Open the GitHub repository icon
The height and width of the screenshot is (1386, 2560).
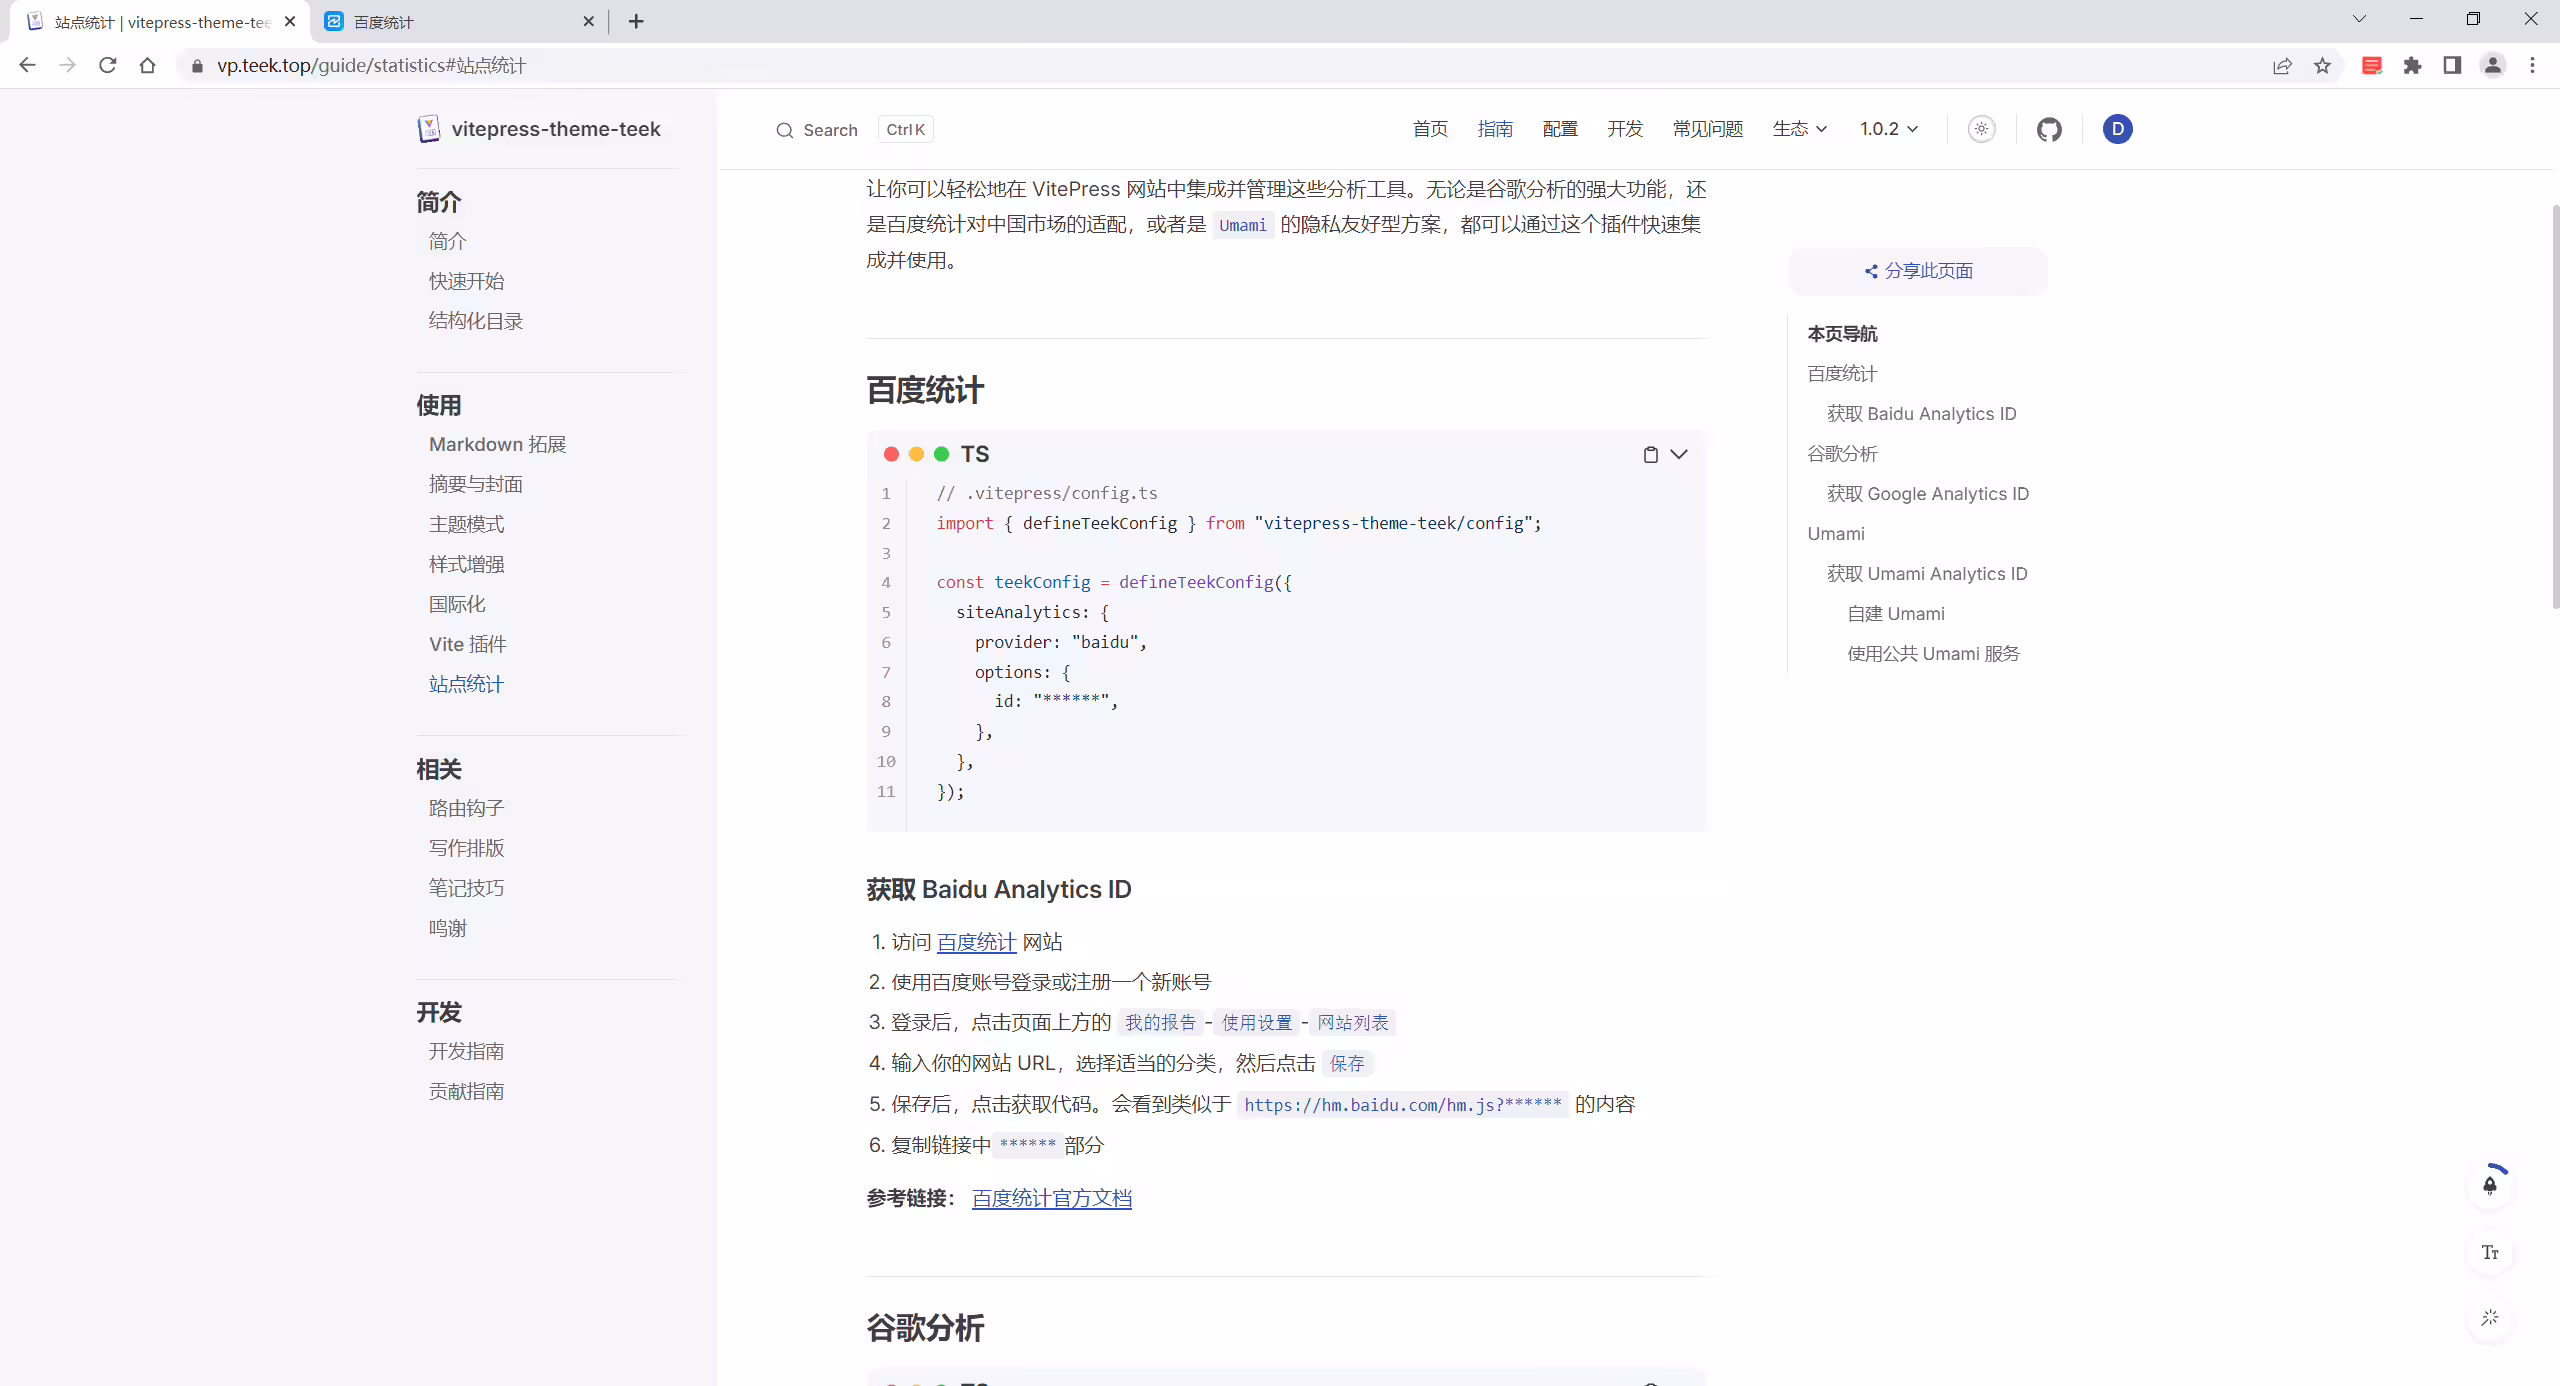coord(2049,129)
